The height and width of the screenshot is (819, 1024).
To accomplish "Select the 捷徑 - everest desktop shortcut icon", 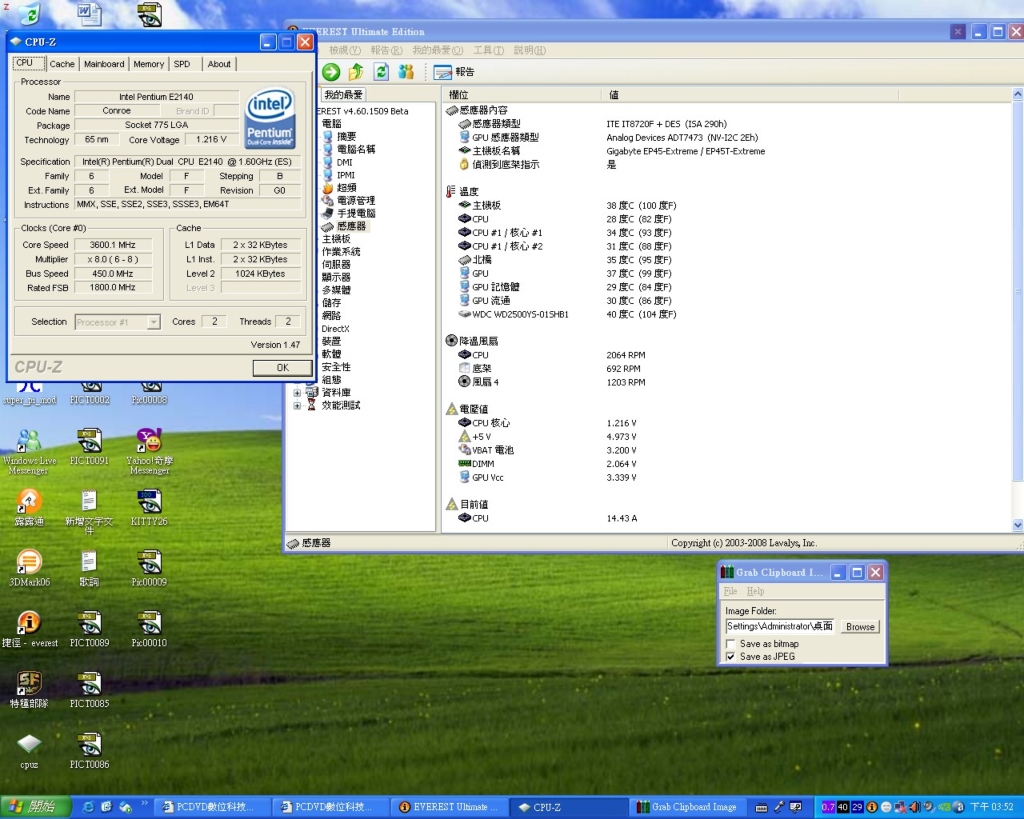I will point(29,628).
